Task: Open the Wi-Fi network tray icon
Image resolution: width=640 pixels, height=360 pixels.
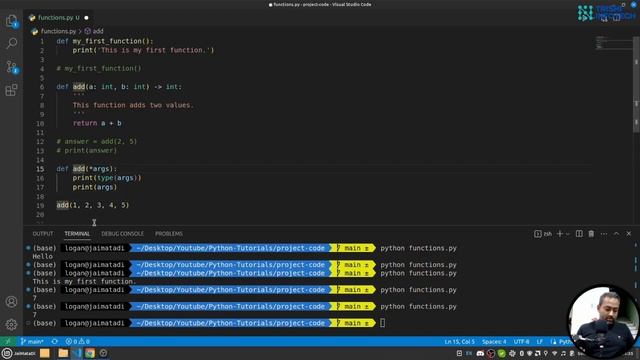Action: [554, 353]
